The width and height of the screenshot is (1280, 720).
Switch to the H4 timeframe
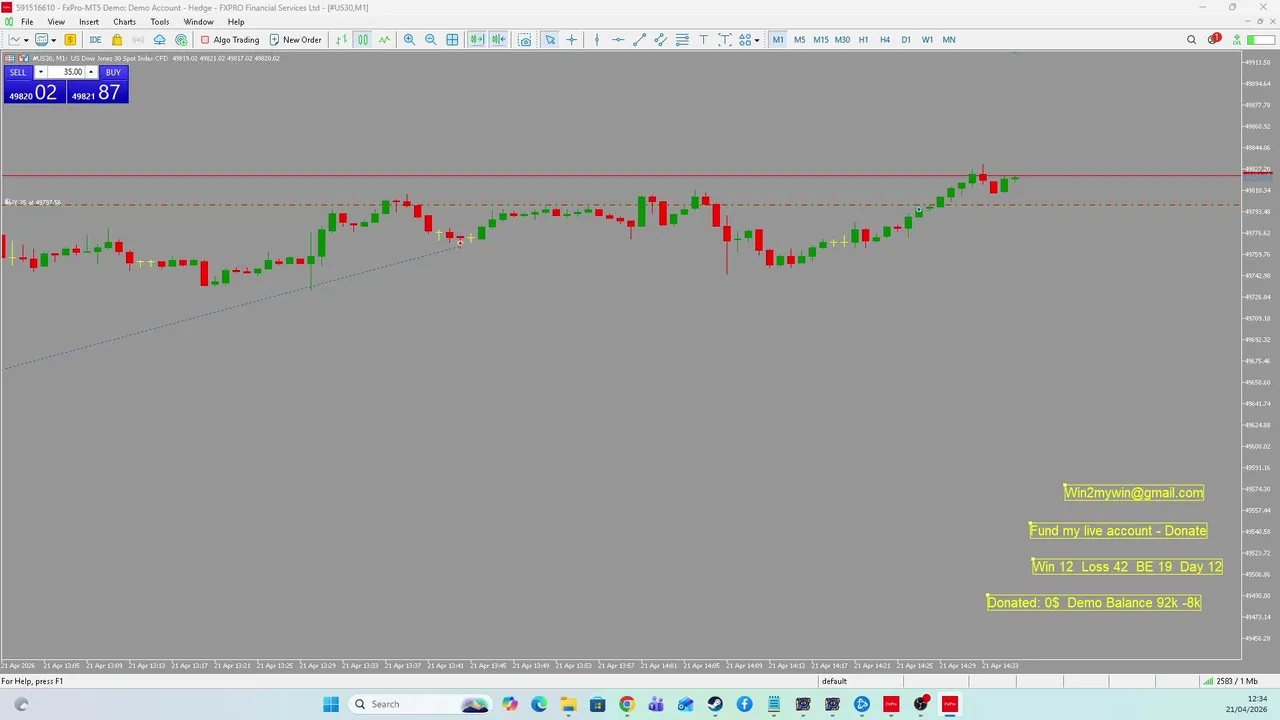[x=884, y=40]
